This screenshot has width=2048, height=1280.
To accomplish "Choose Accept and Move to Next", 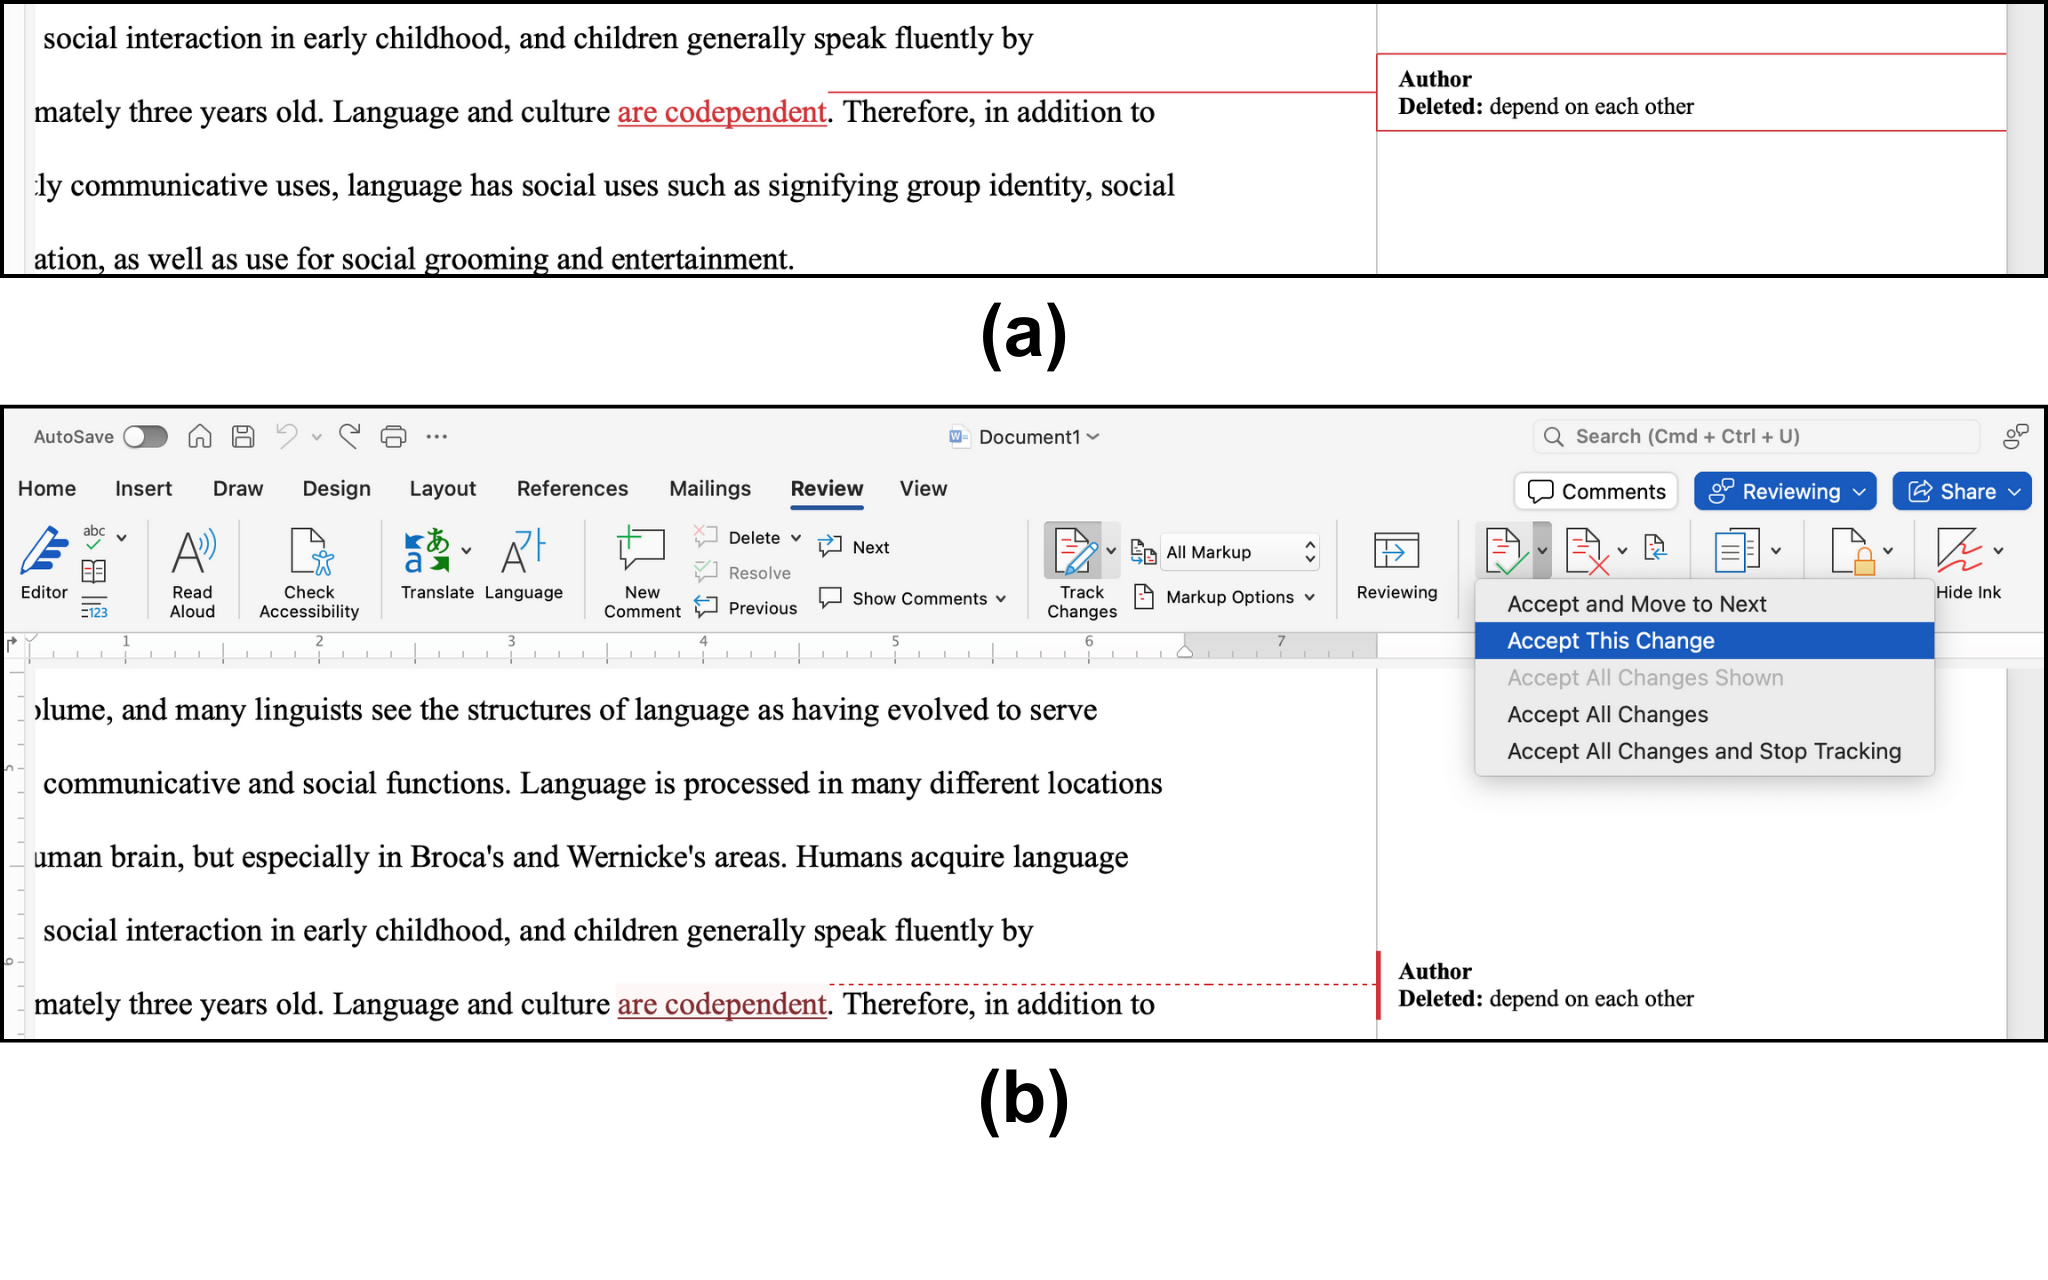I will [1704, 603].
